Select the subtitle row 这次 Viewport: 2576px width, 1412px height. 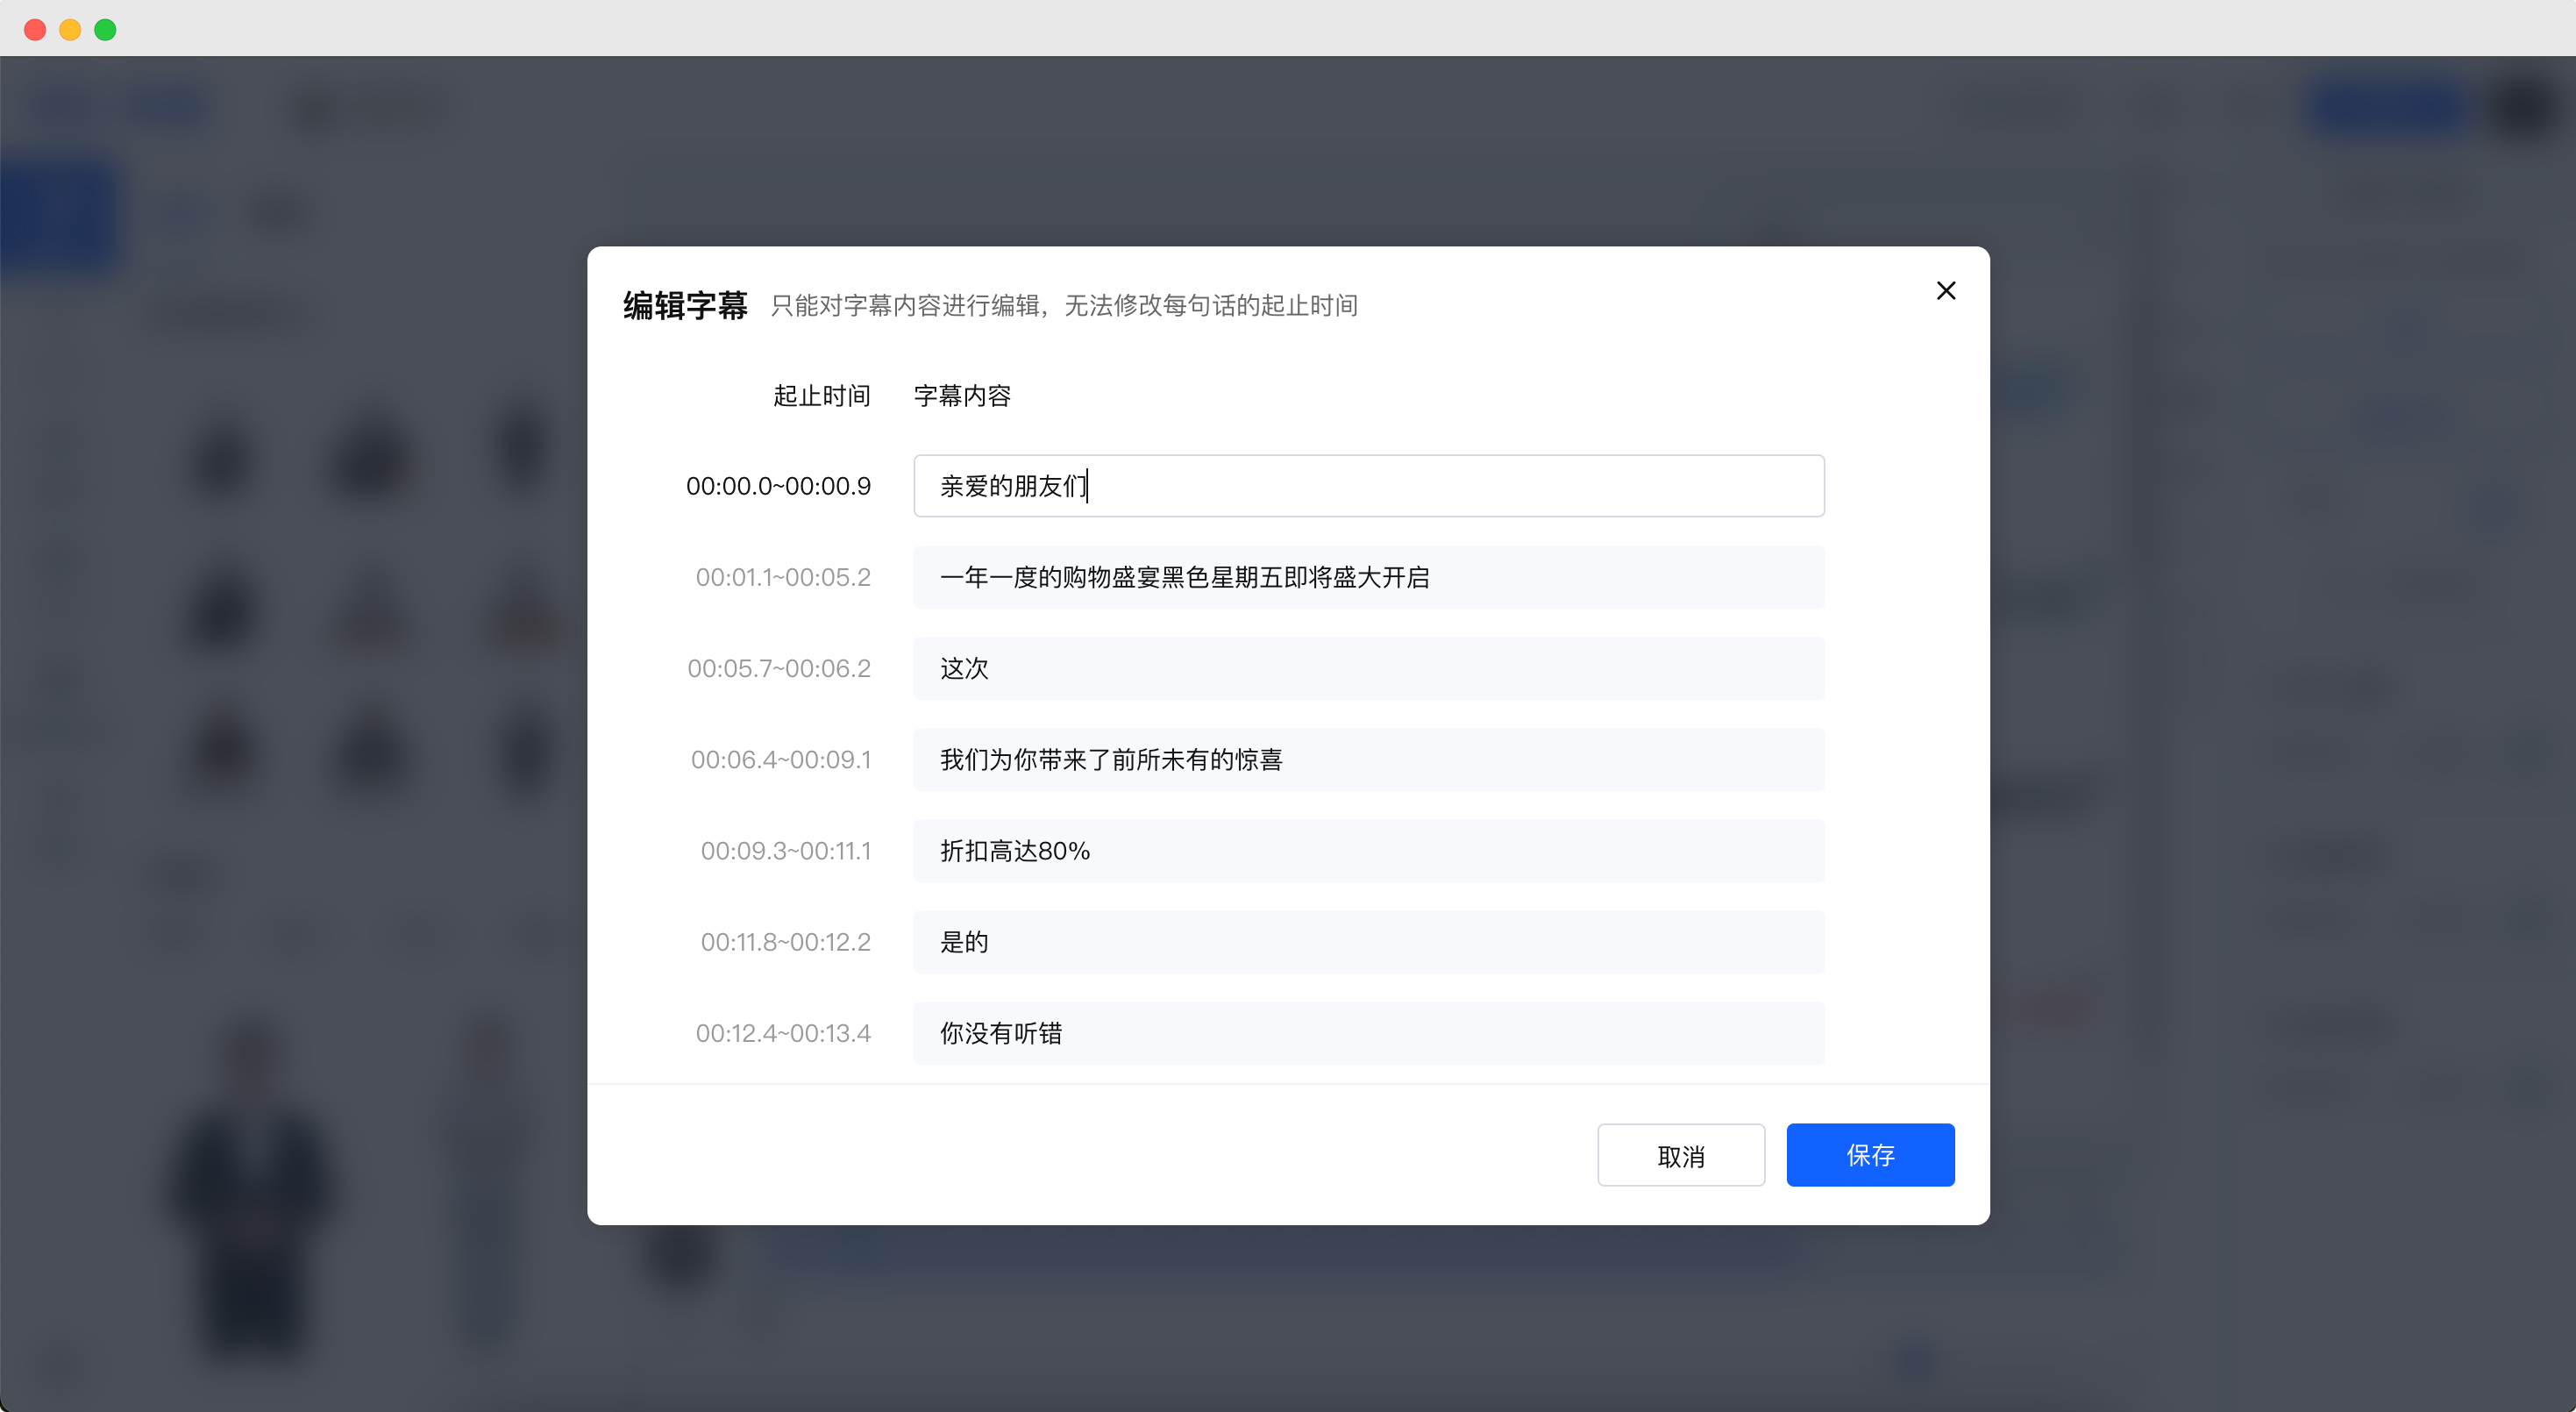[x=1368, y=667]
